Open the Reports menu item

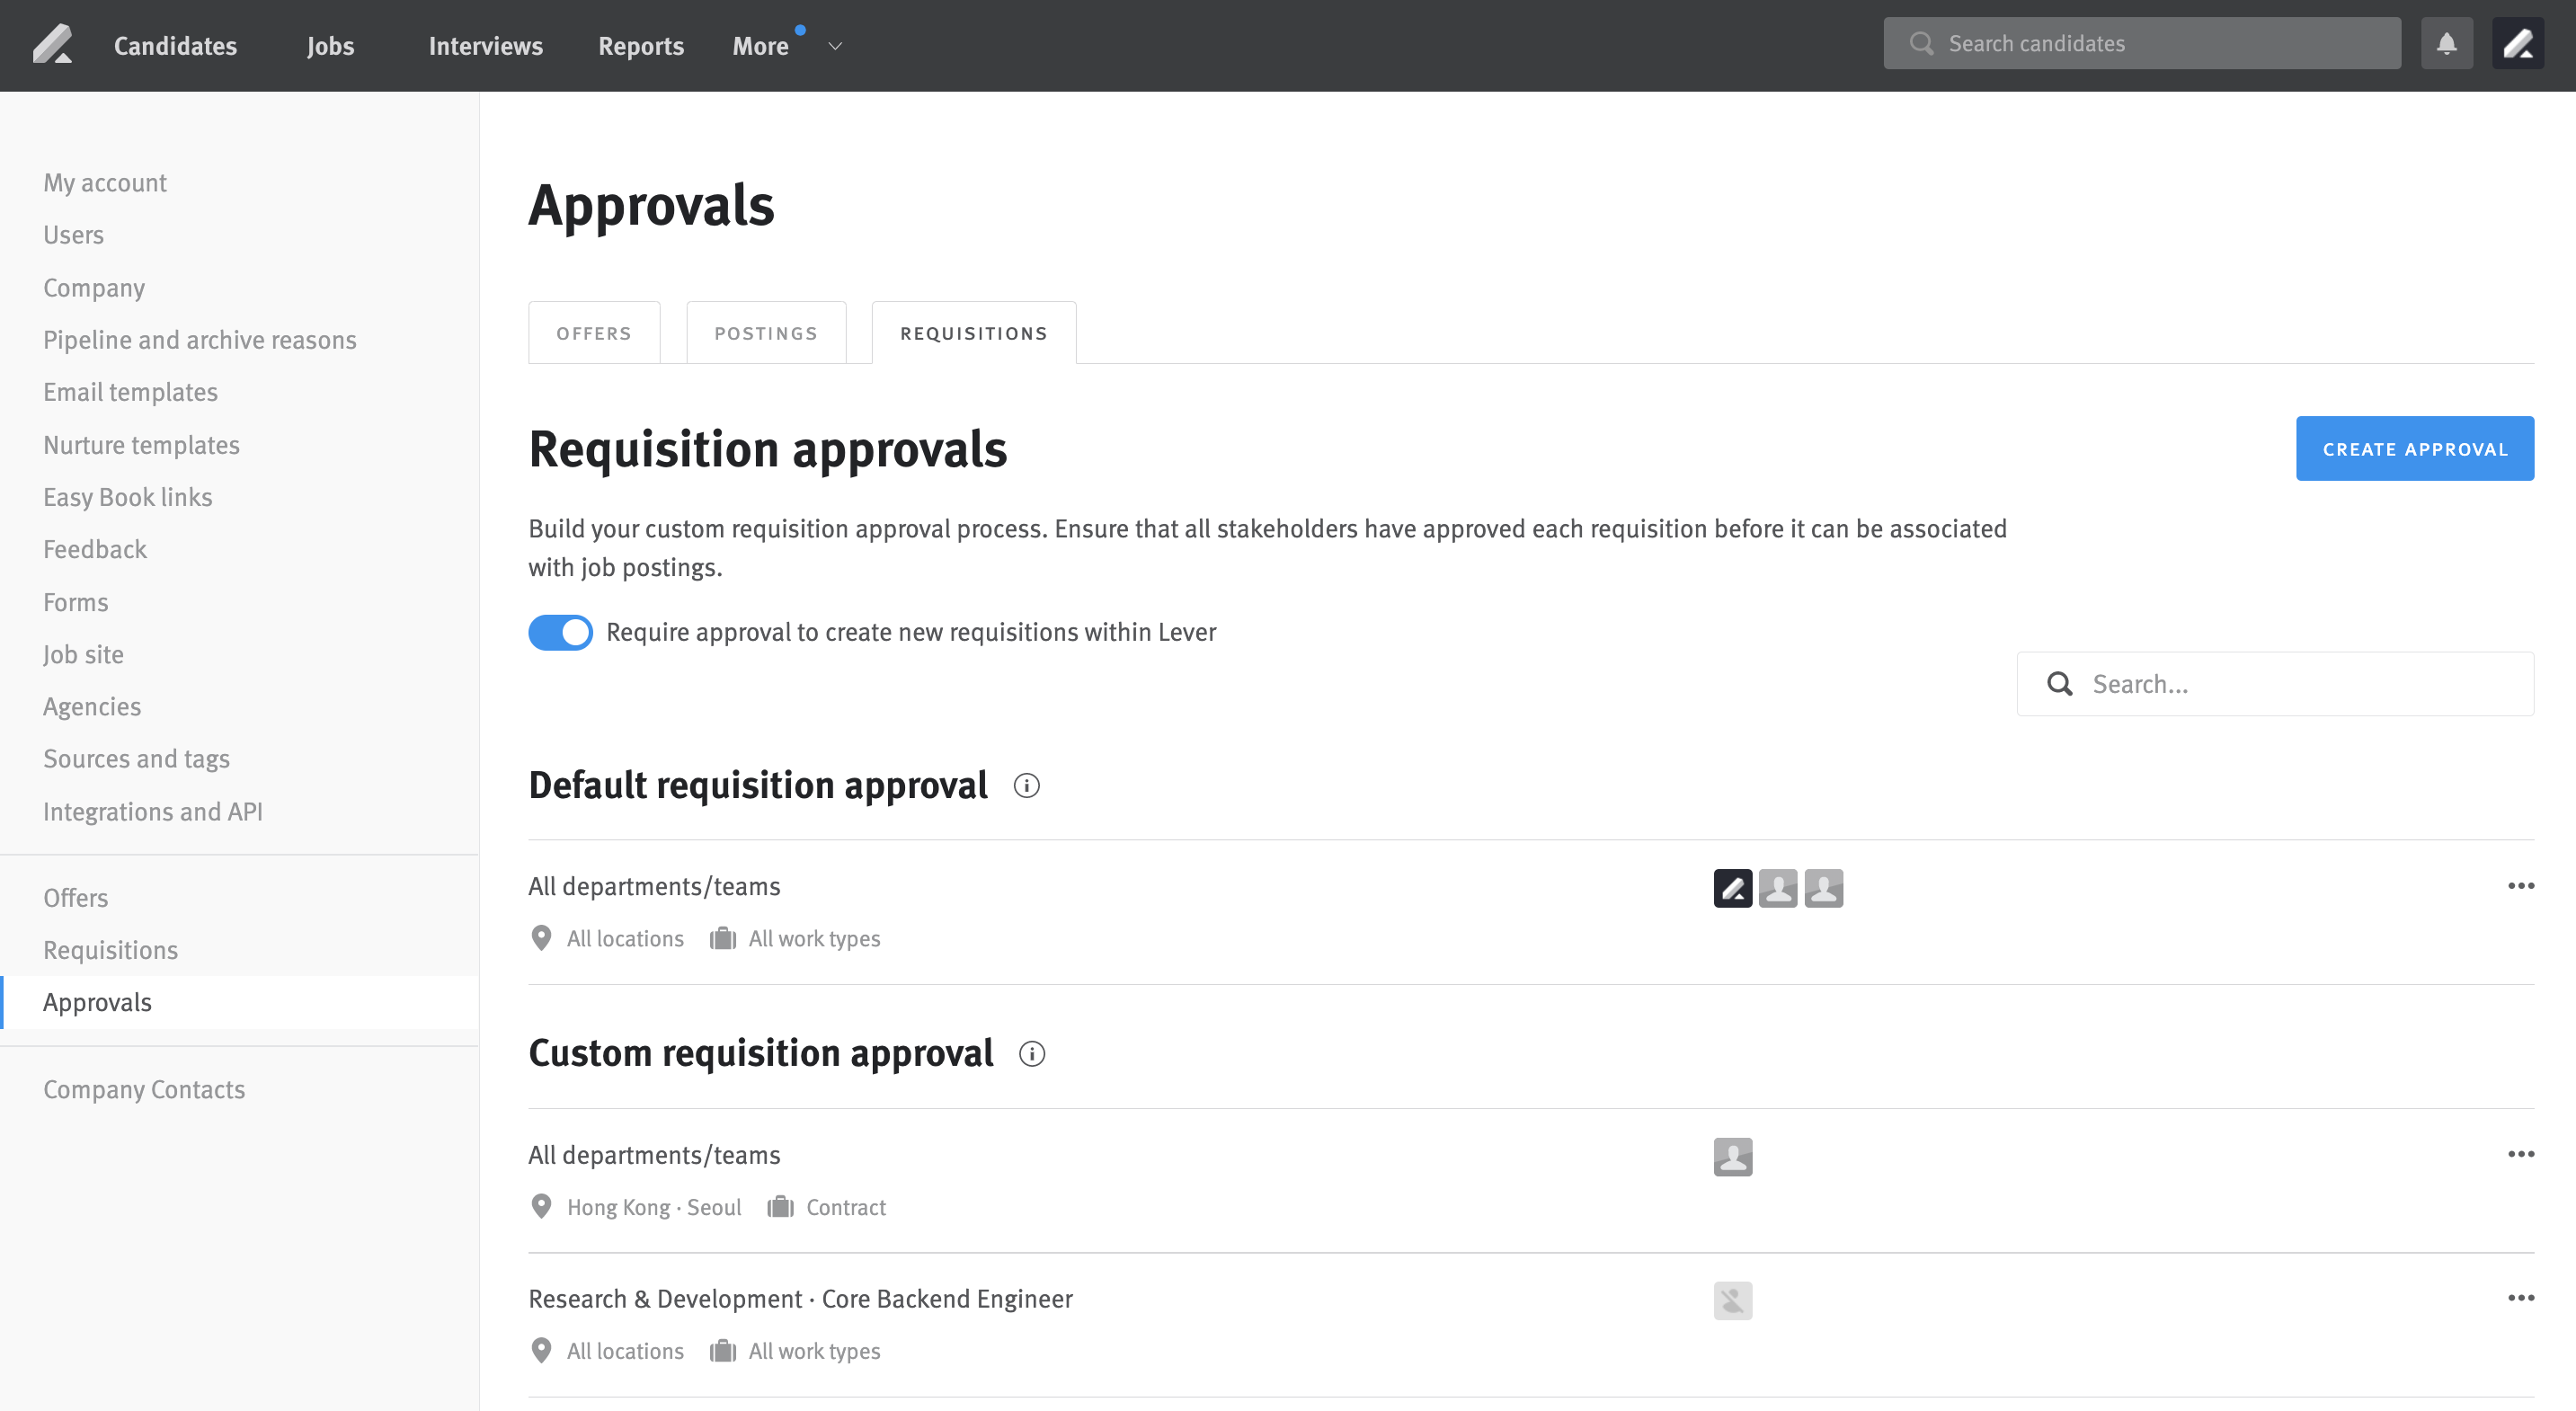pos(640,45)
